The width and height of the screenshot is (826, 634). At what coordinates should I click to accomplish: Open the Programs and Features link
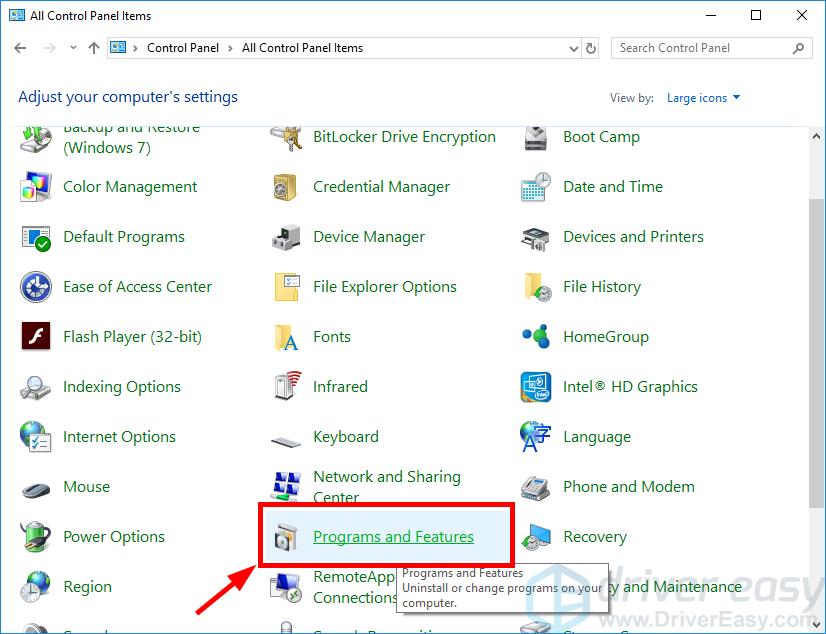tap(394, 537)
